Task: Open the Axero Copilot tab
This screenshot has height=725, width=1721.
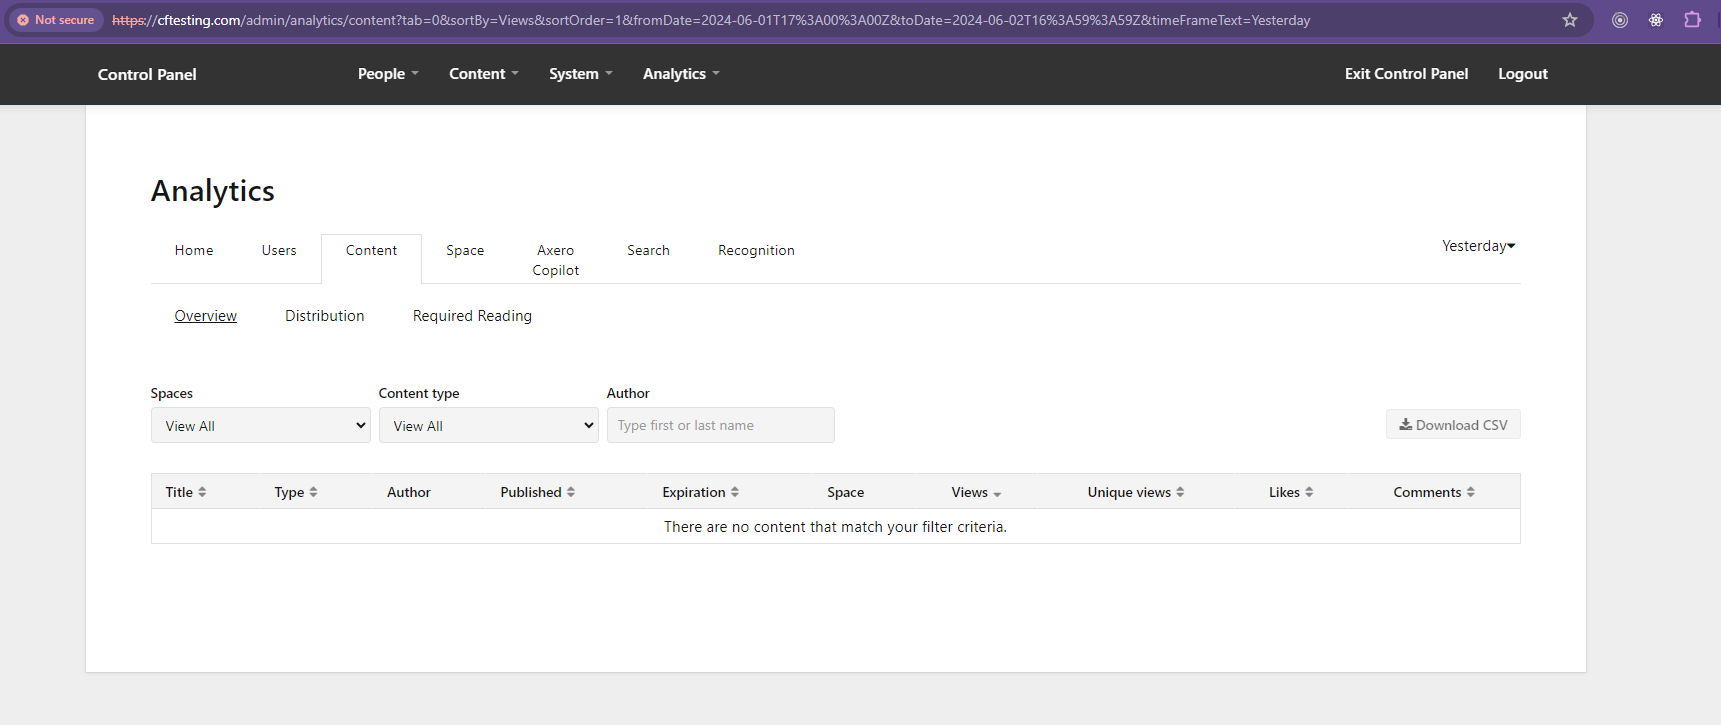Action: (556, 260)
